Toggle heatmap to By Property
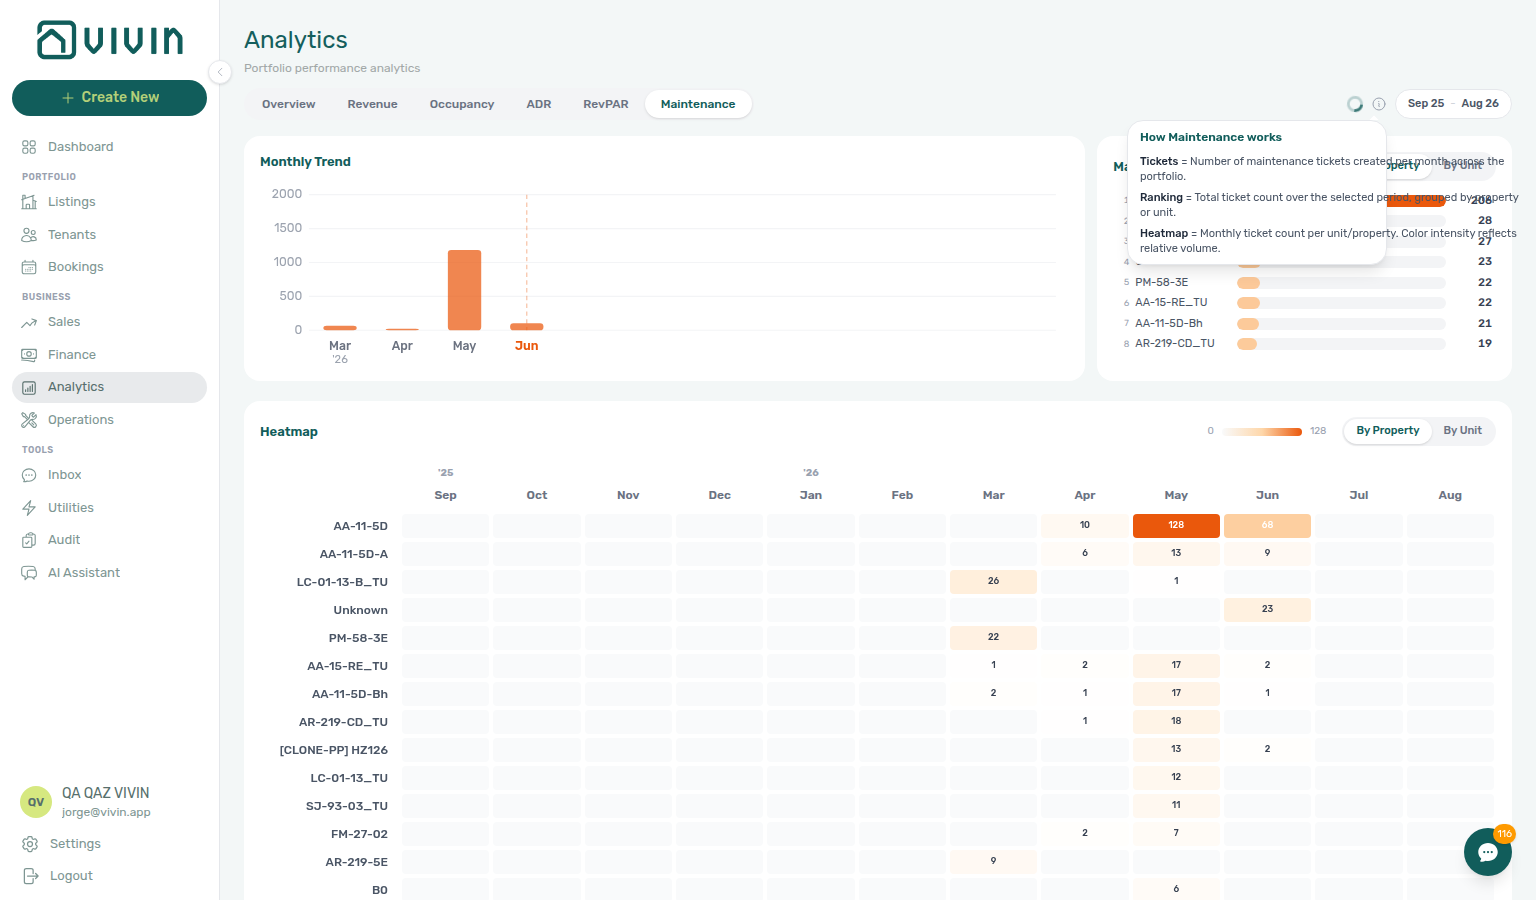The width and height of the screenshot is (1536, 900). tap(1388, 431)
